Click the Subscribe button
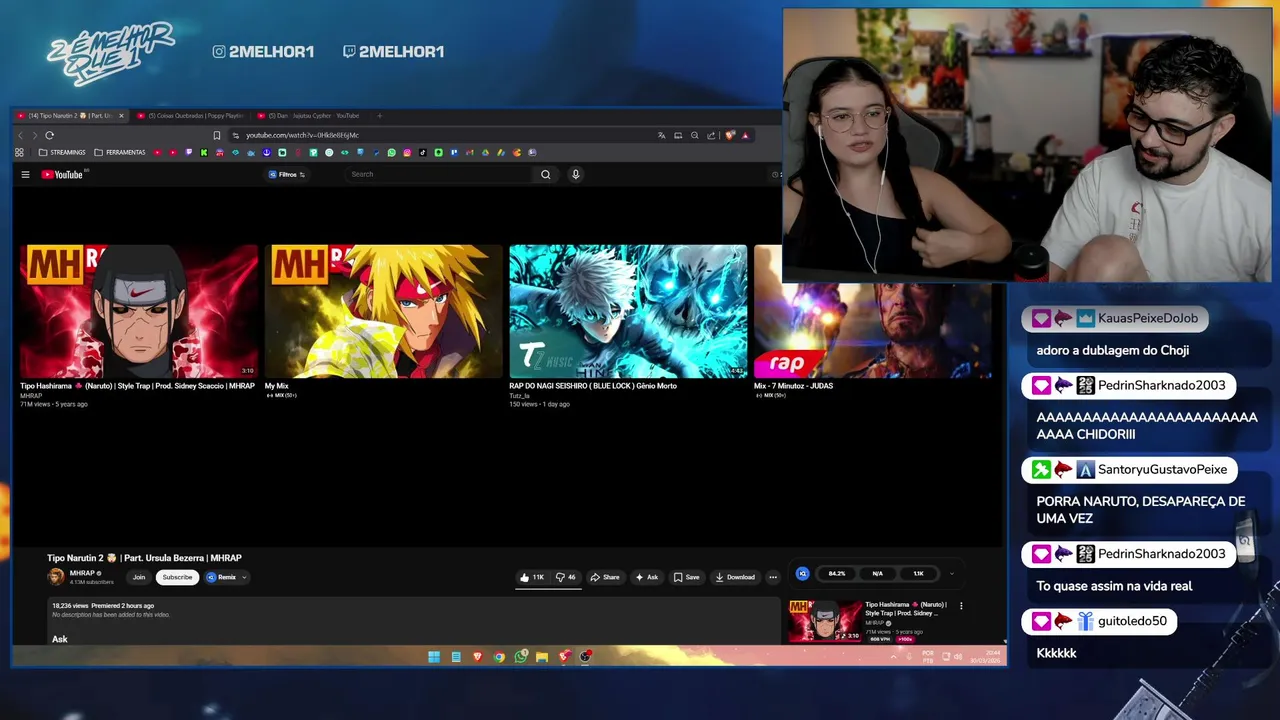The width and height of the screenshot is (1280, 720). (177, 577)
